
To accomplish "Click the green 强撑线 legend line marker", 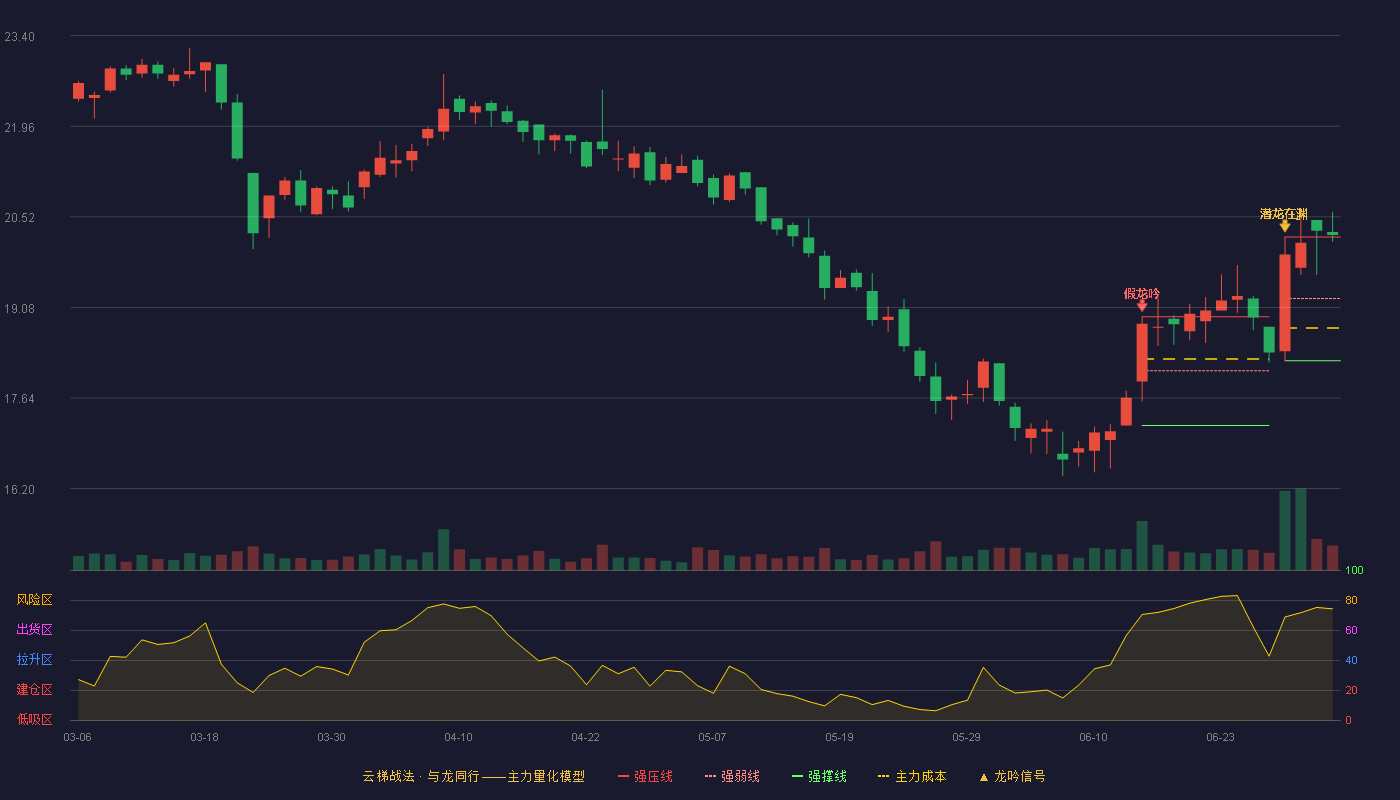I will [x=798, y=777].
